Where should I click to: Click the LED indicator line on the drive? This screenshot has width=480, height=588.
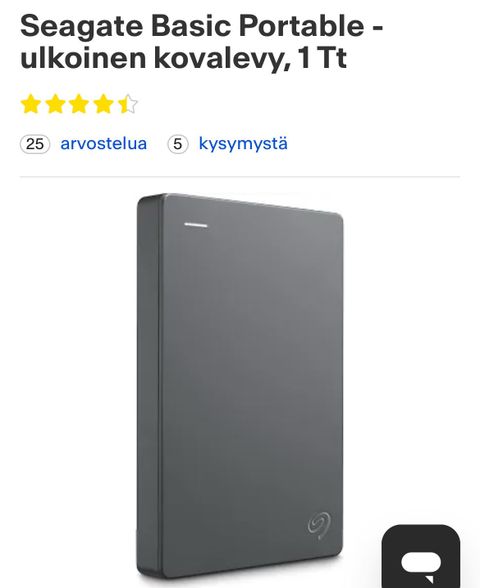[x=195, y=225]
